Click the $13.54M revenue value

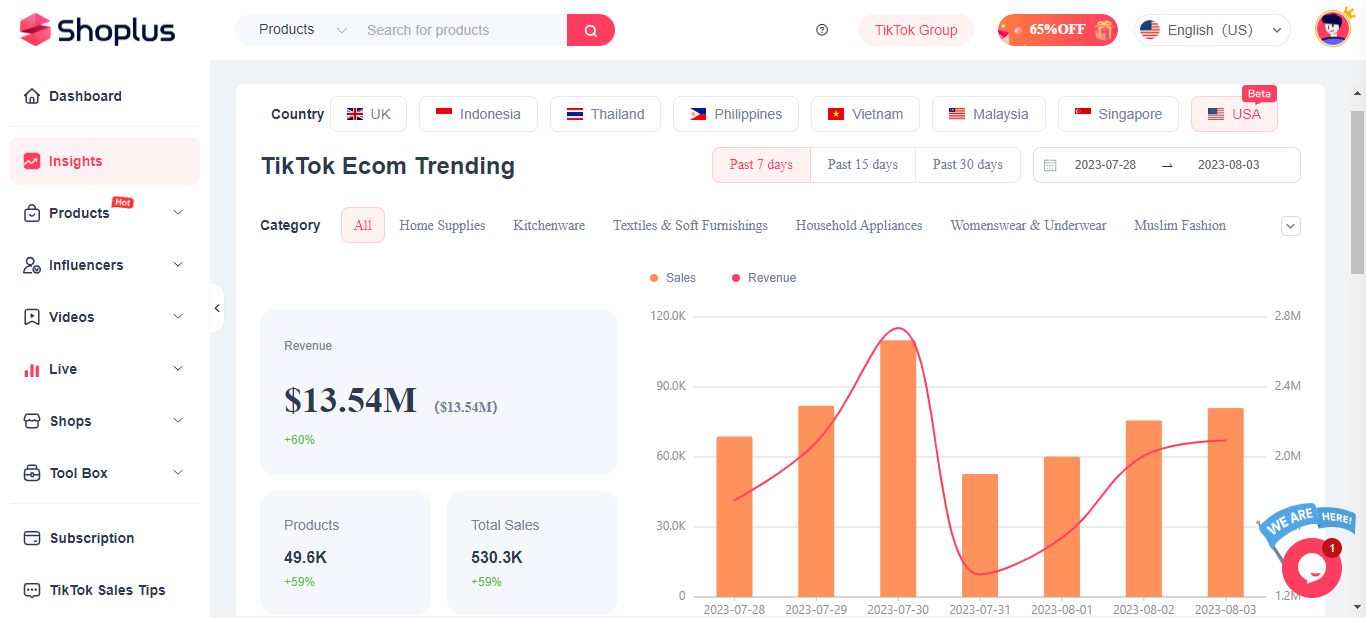coord(350,400)
